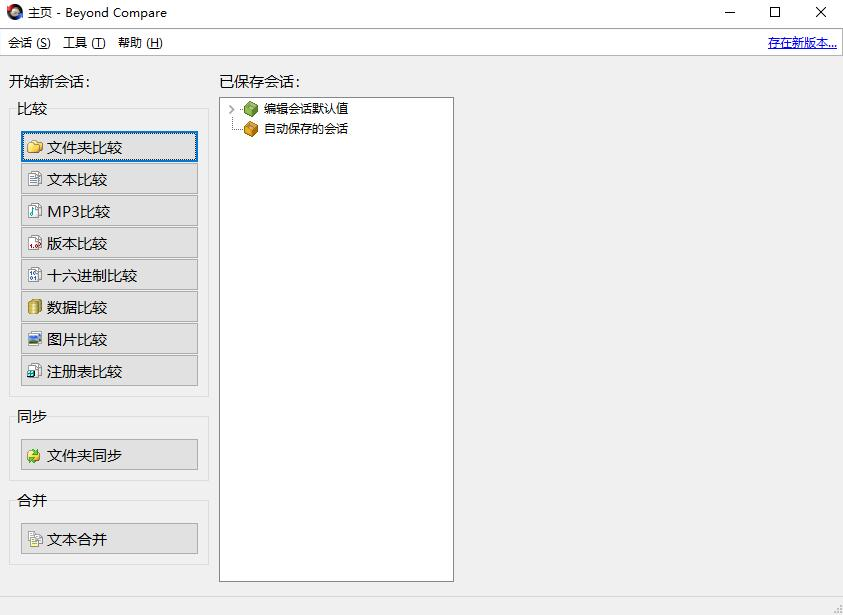Click the folder icon on 文件夹比较
843x615 pixels.
[34, 147]
